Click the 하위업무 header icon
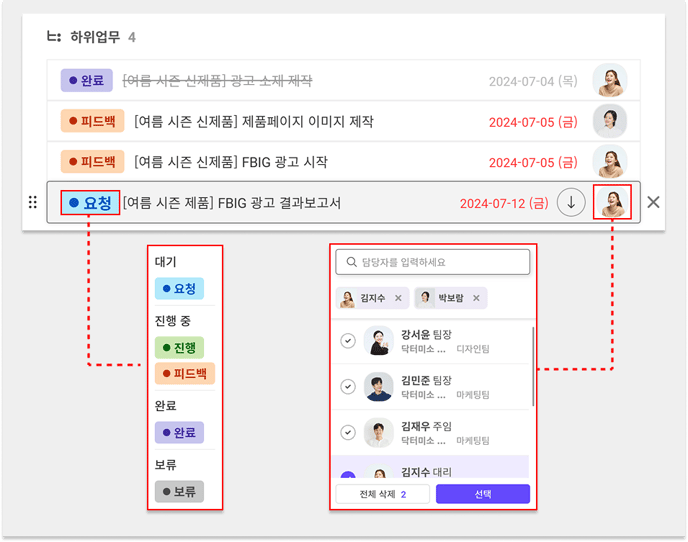Viewport: 688px width, 542px height. pos(54,36)
